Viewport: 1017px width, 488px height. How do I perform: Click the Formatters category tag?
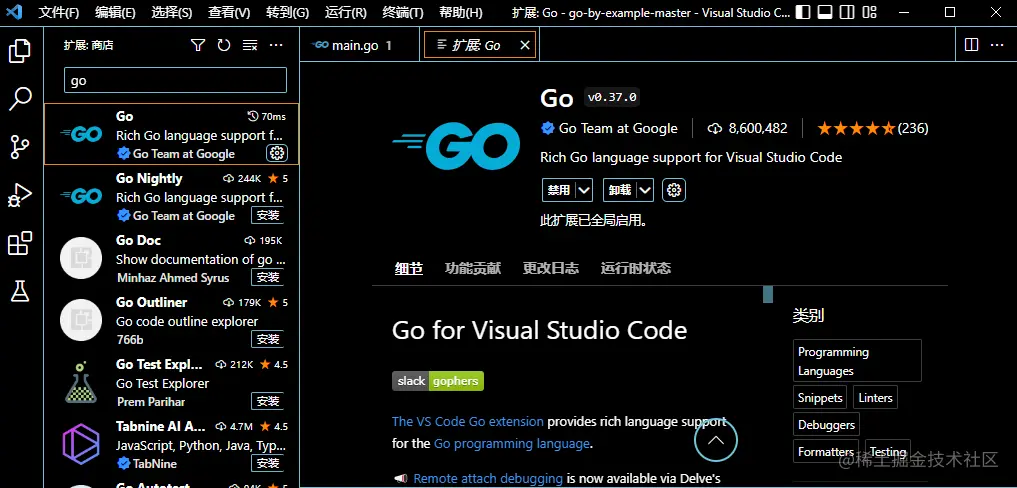(x=826, y=452)
